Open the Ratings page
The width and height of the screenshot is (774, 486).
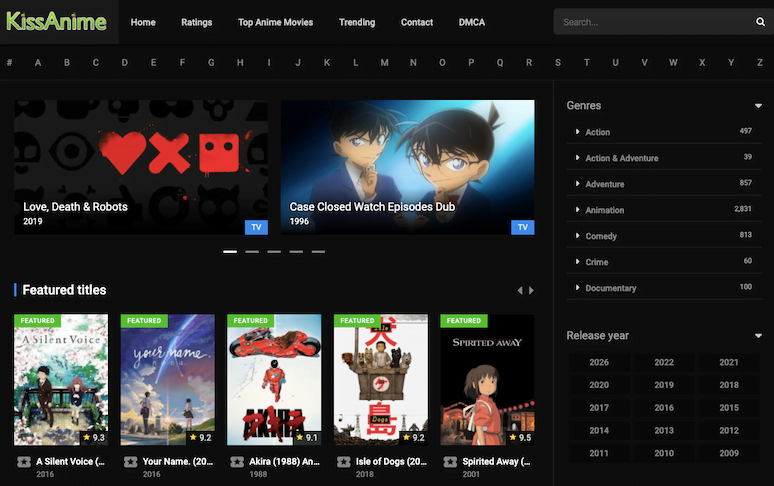click(196, 22)
